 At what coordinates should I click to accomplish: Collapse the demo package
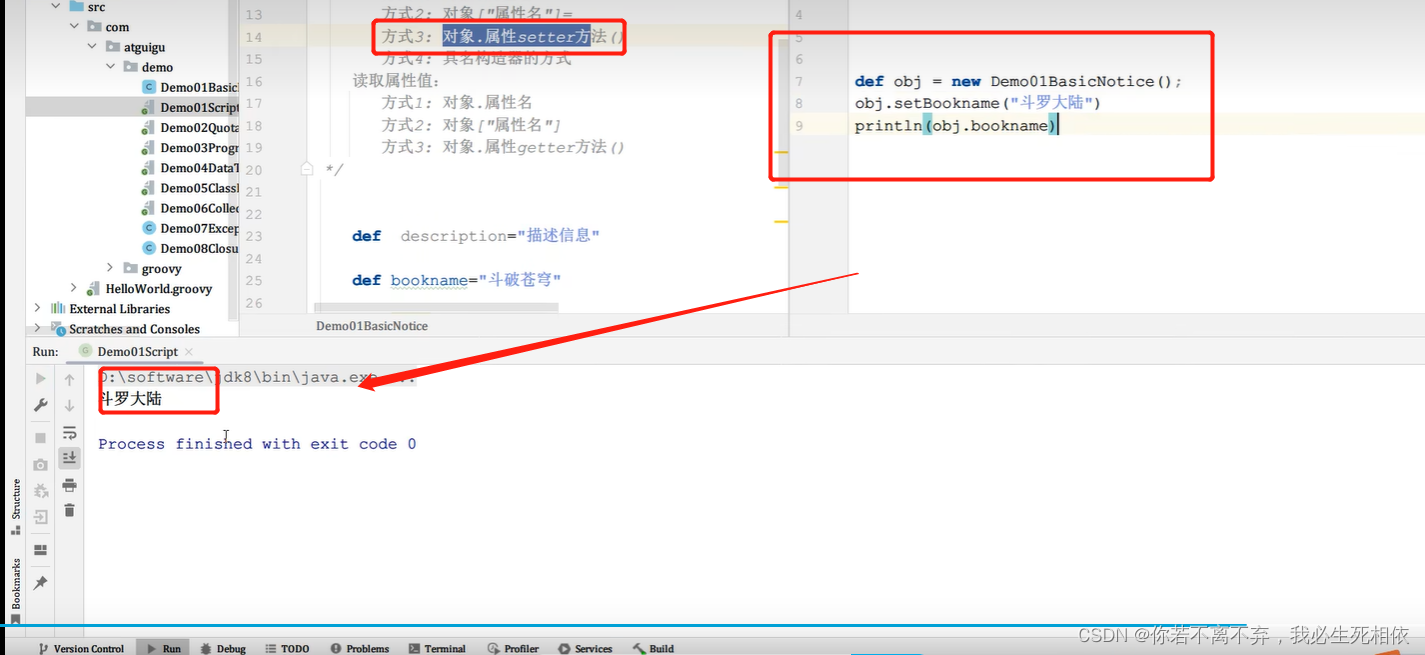click(x=111, y=67)
